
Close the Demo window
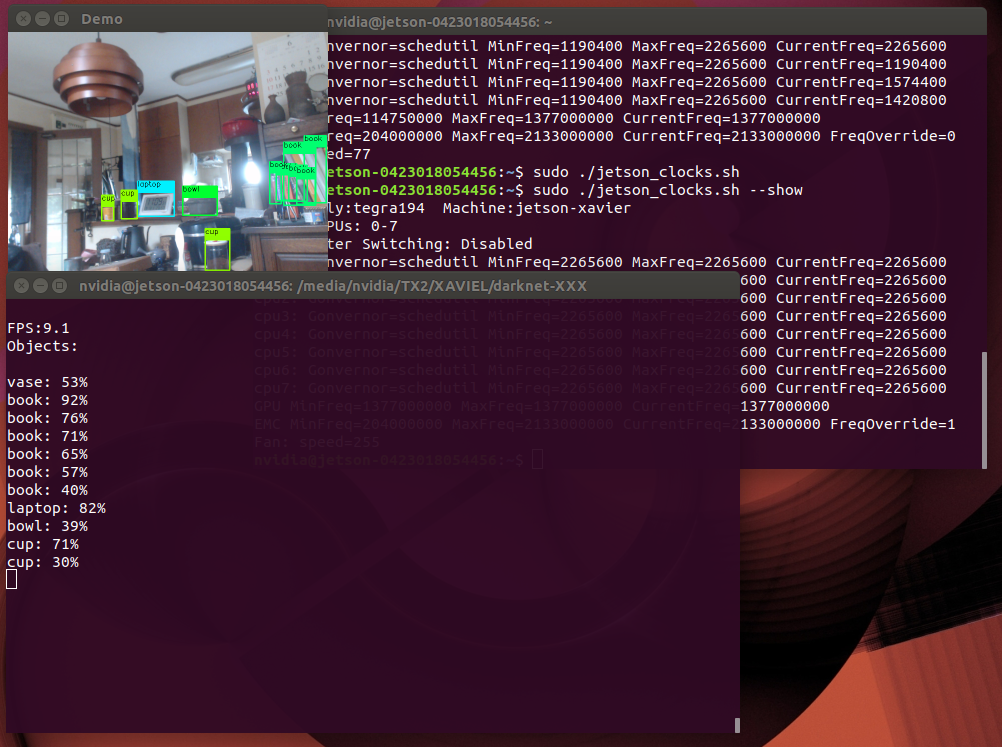click(x=23, y=19)
